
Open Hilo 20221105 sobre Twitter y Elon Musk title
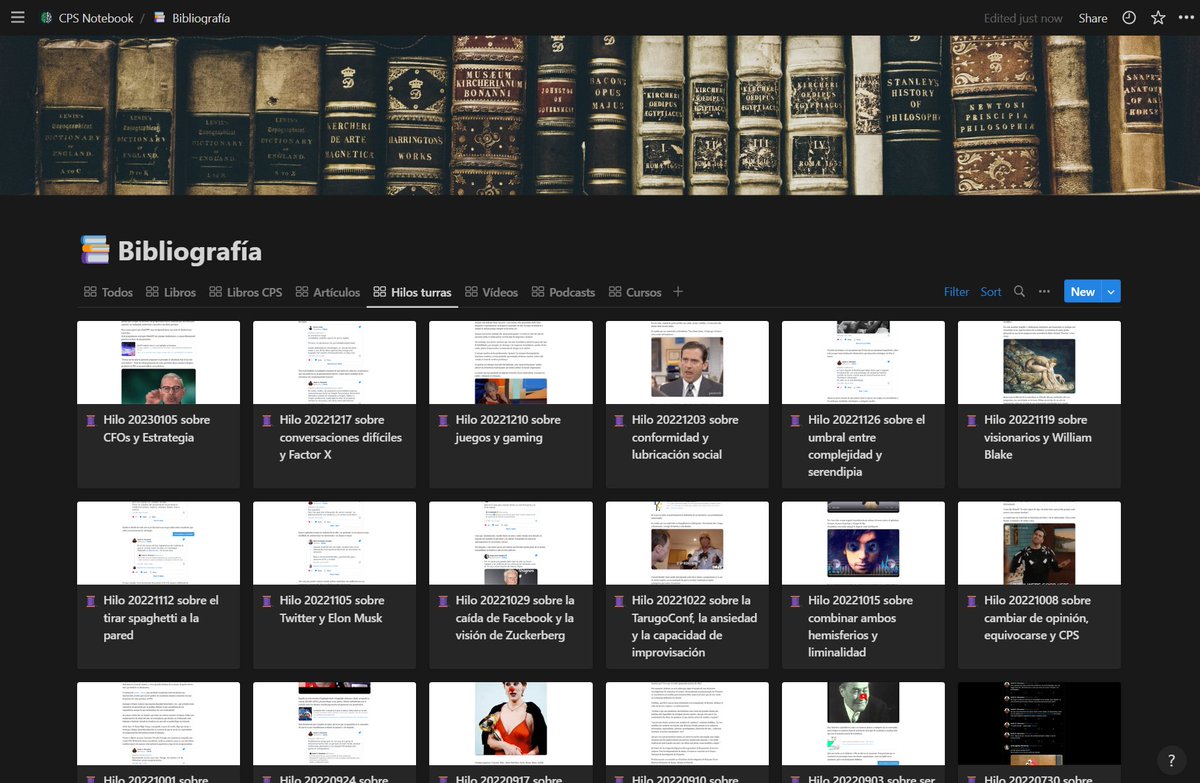[332, 609]
